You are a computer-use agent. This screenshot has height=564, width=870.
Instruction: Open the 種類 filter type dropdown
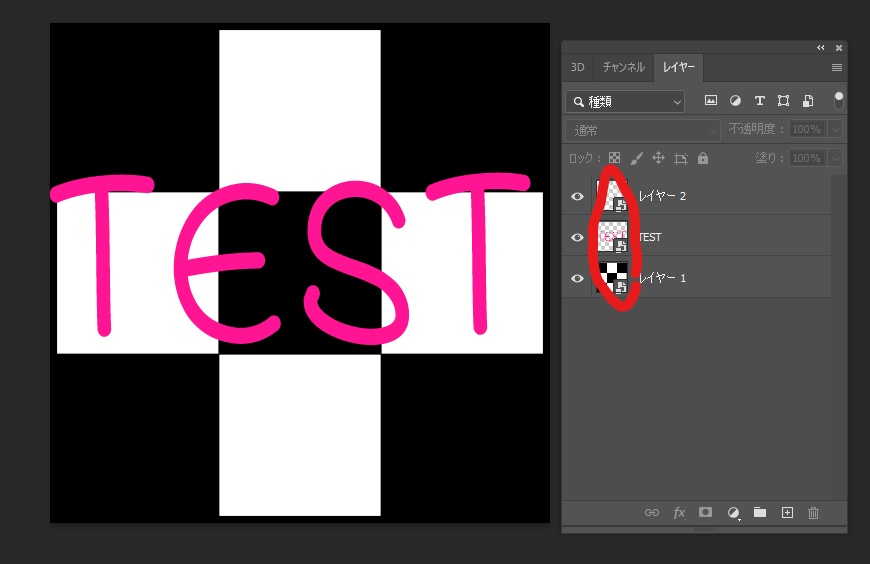point(625,102)
